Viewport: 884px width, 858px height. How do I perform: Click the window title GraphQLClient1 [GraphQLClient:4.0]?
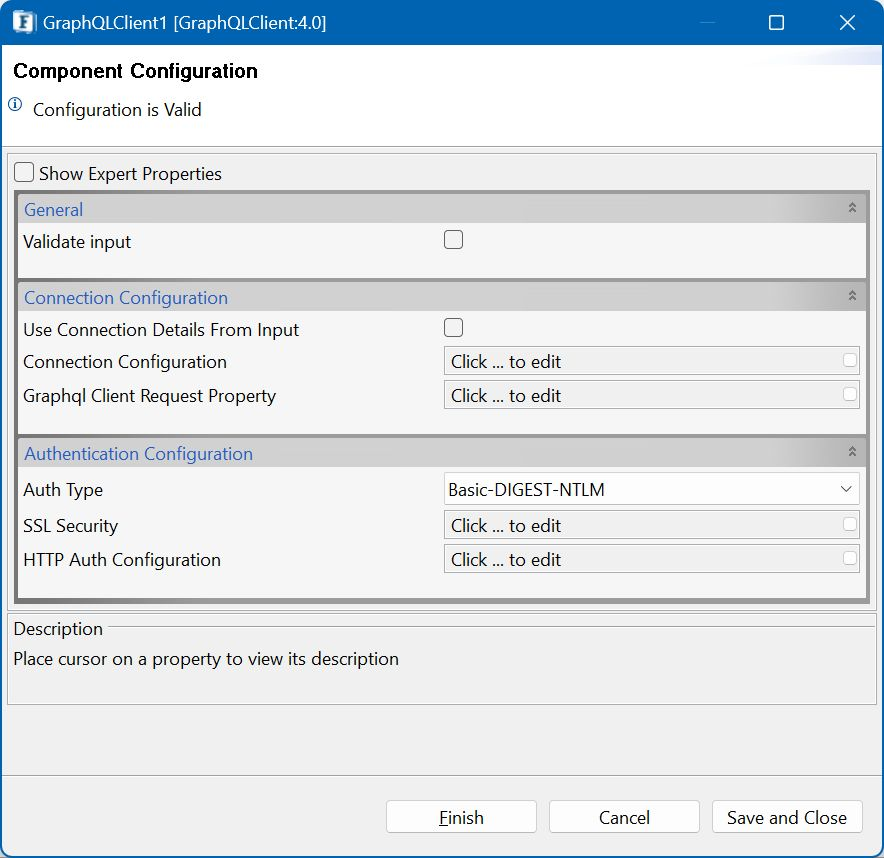(184, 23)
